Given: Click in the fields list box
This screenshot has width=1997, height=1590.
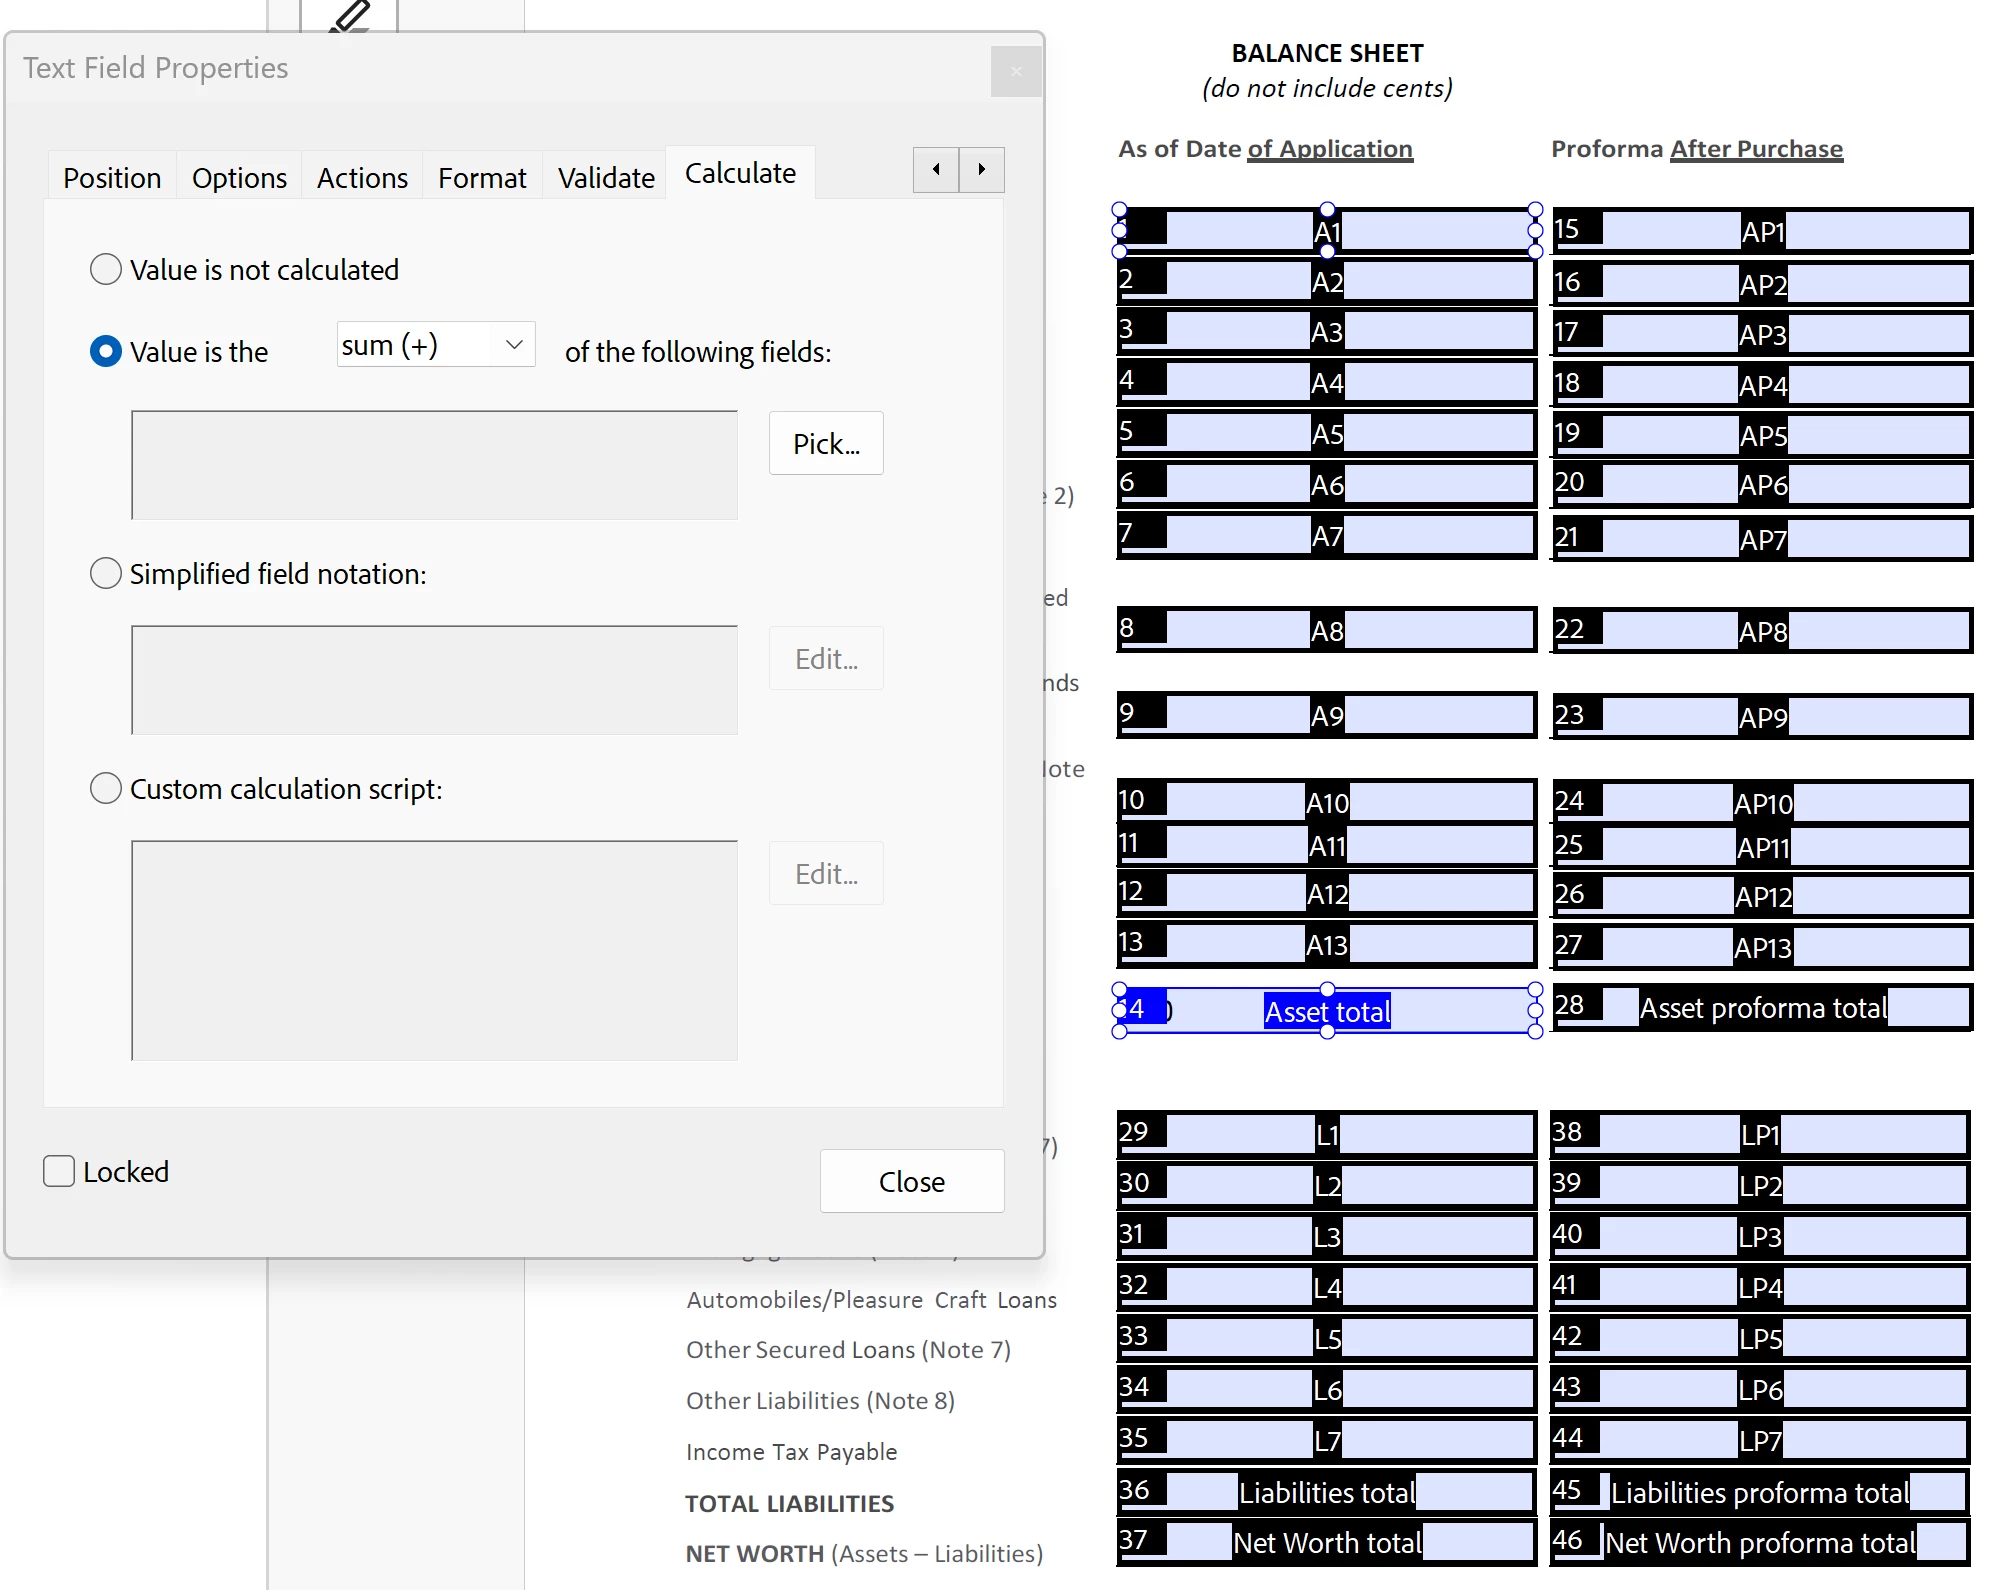Looking at the screenshot, I should pyautogui.click(x=434, y=465).
